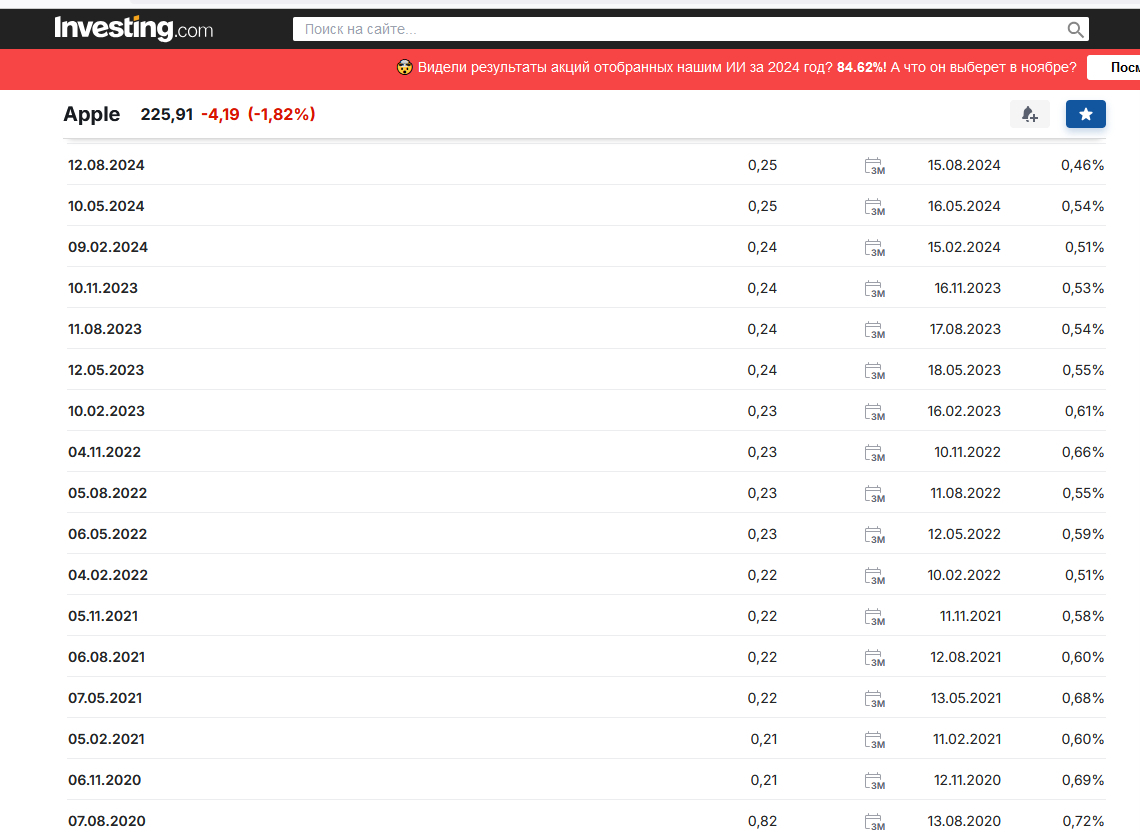Image resolution: width=1140 pixels, height=838 pixels.
Task: Select ex-dividend date 04.02.2022
Action: pyautogui.click(x=108, y=575)
